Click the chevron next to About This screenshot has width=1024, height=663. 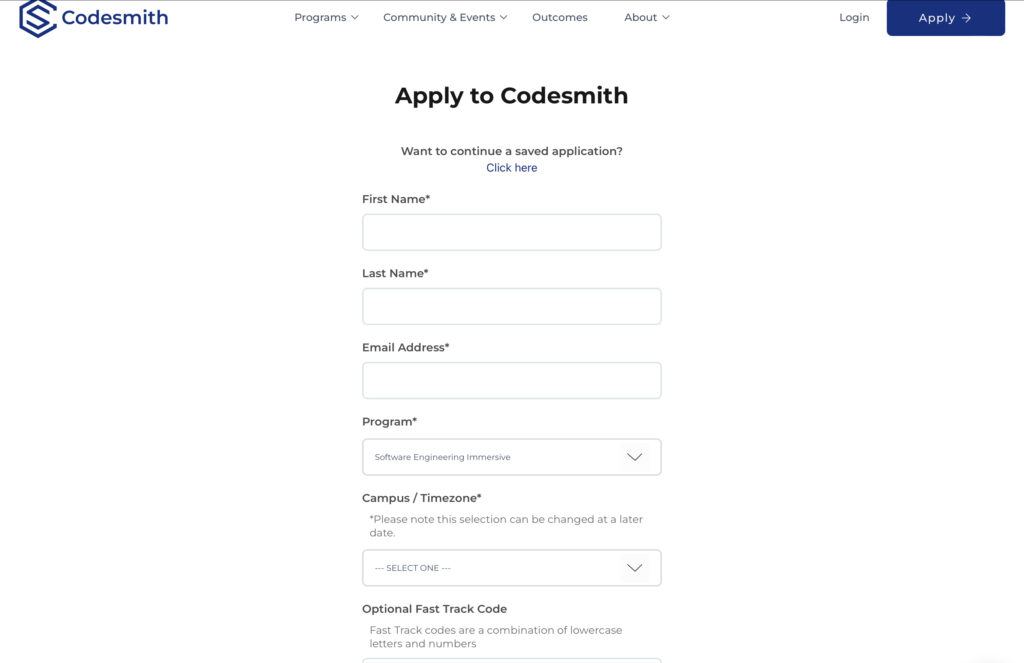(666, 18)
